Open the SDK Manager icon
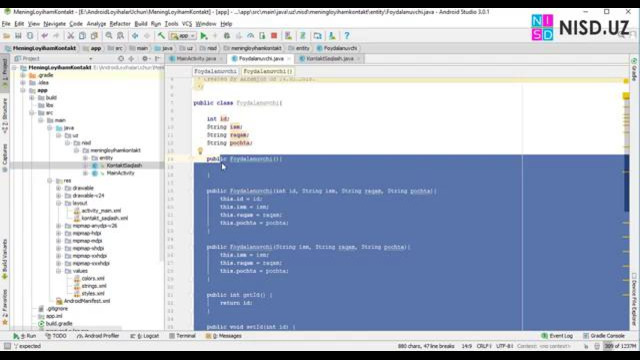Image resolution: width=640 pixels, height=360 pixels. pos(332,36)
